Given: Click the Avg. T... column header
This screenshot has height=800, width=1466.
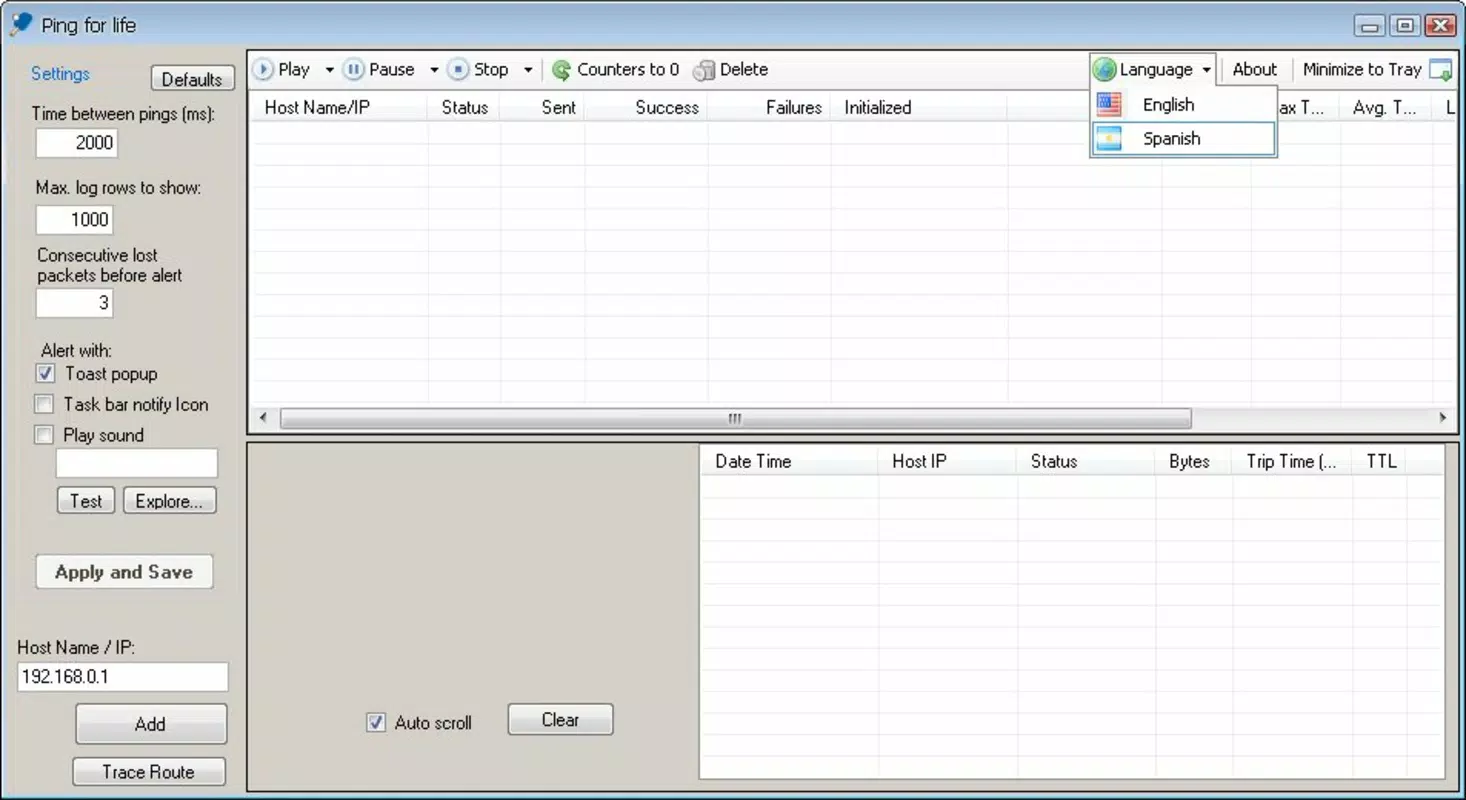Looking at the screenshot, I should coord(1384,108).
